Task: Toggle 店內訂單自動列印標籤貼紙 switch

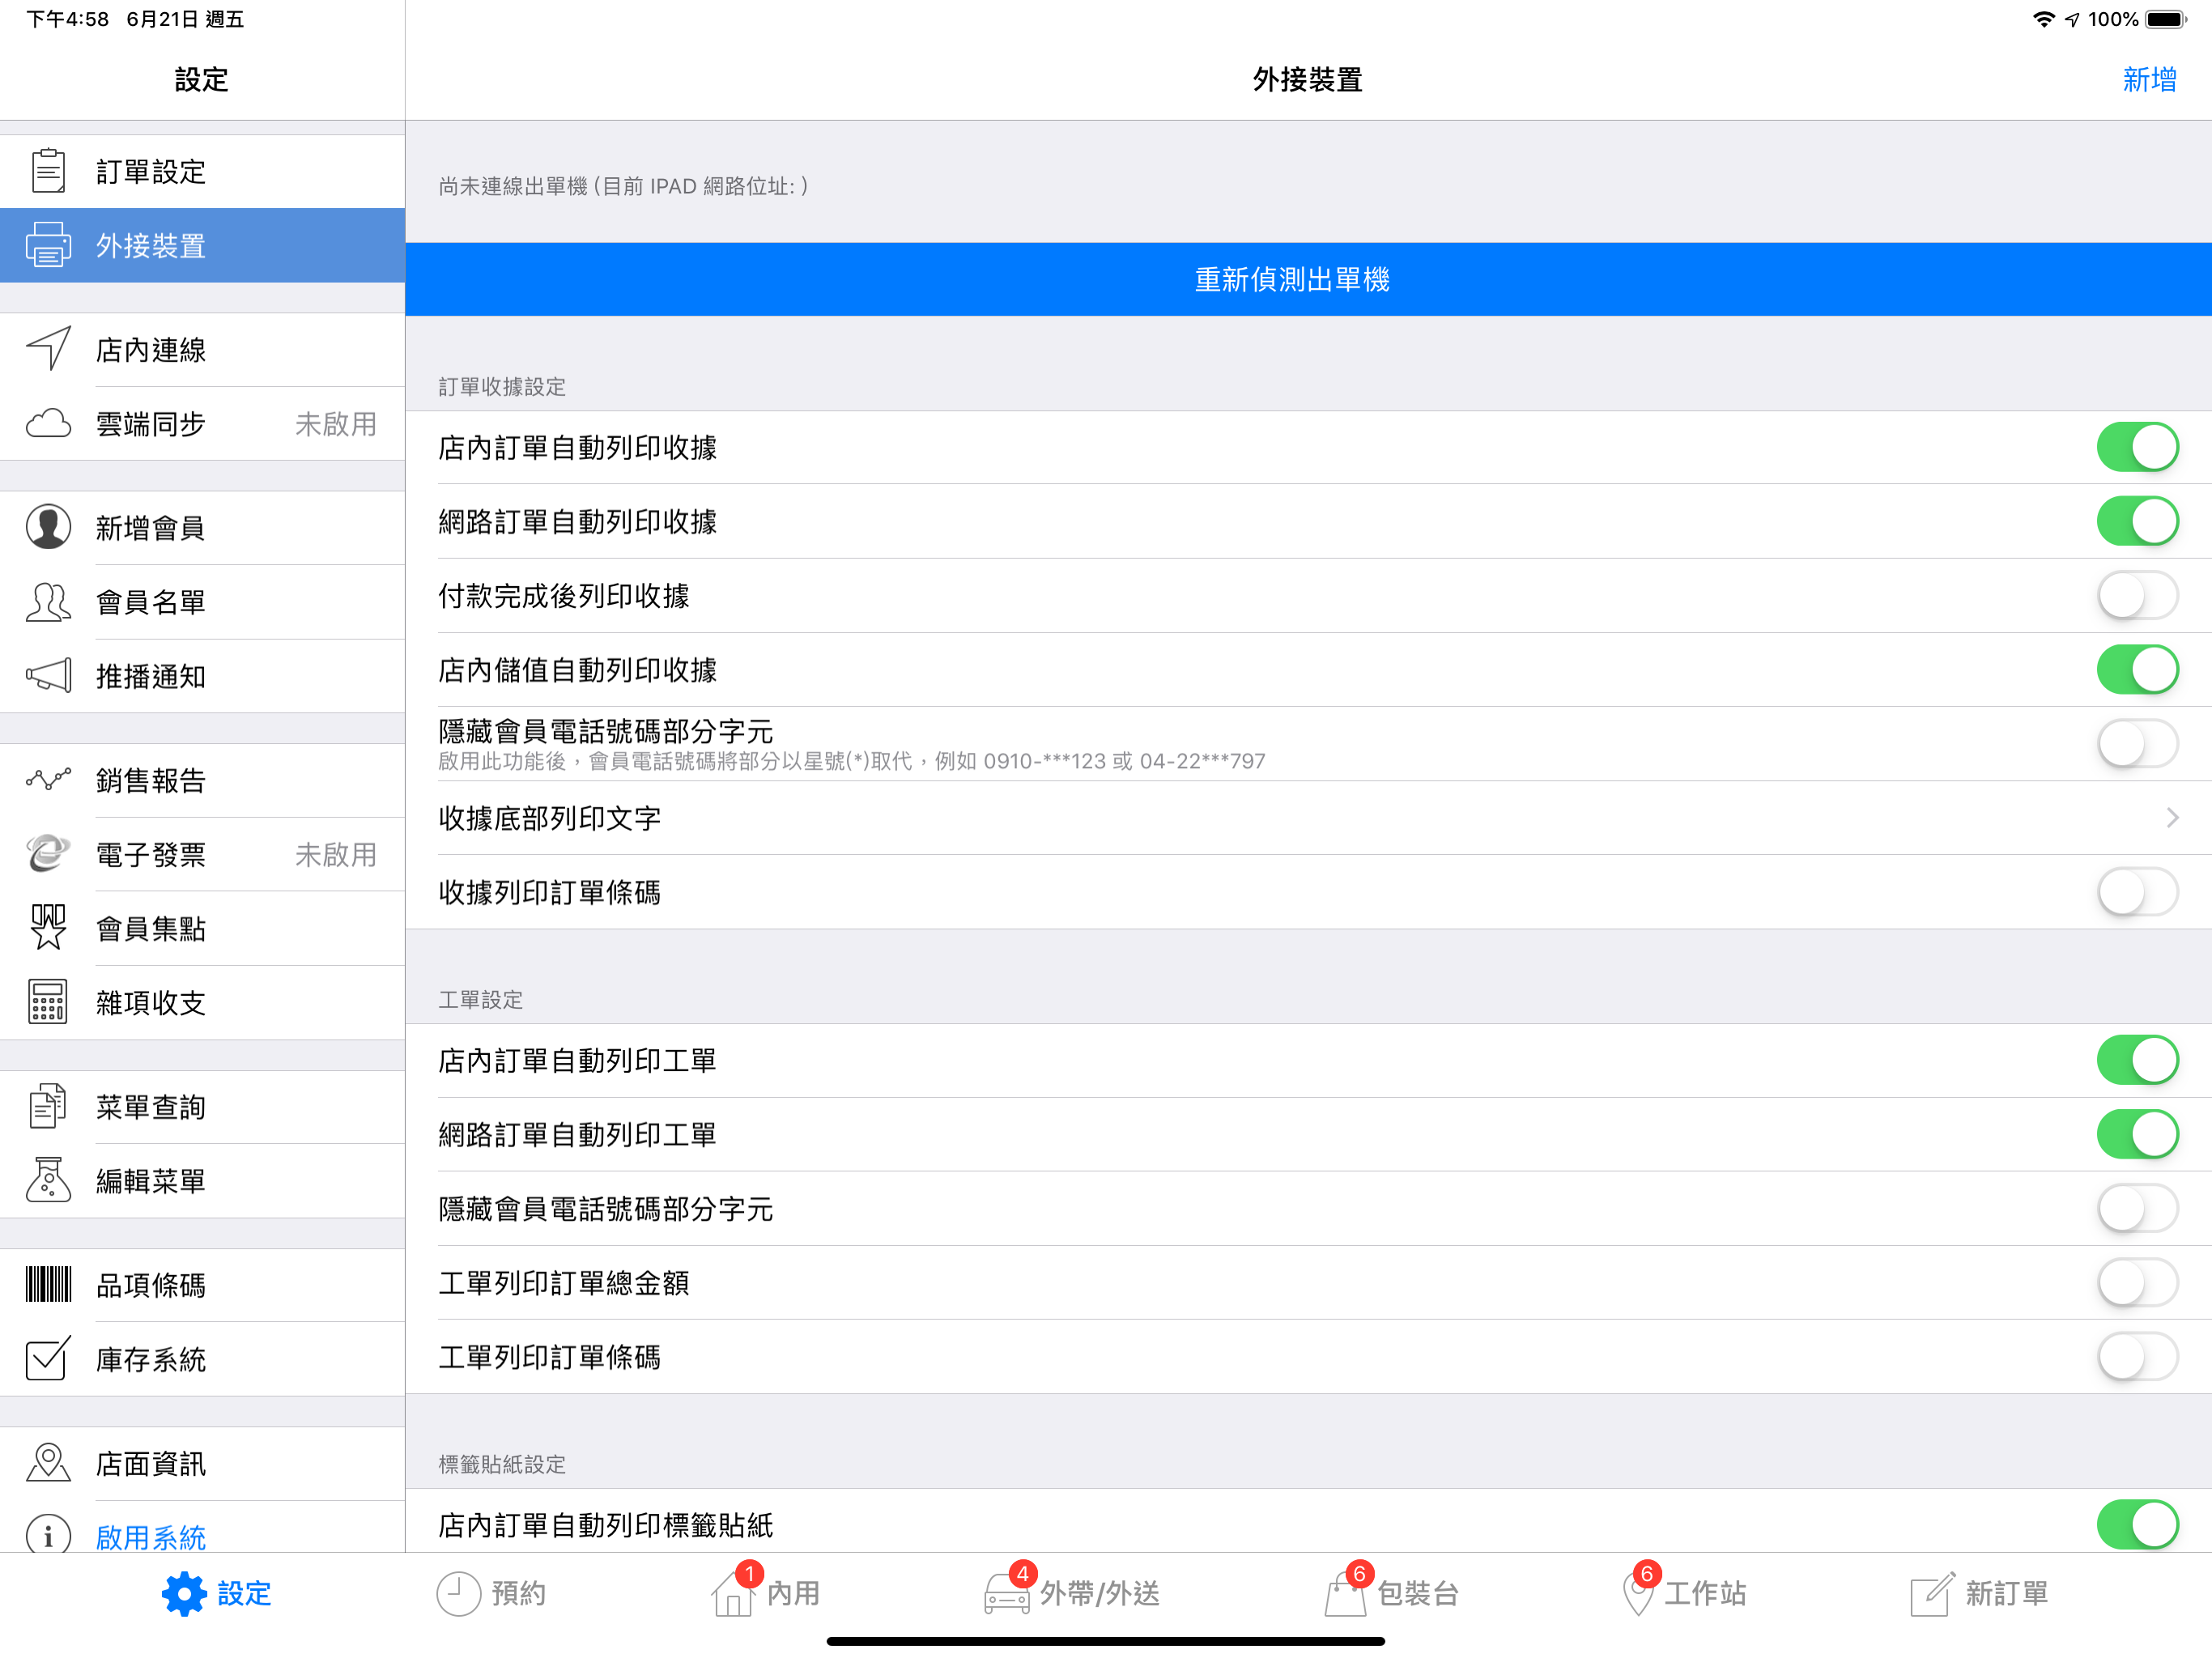Action: tap(2137, 1525)
